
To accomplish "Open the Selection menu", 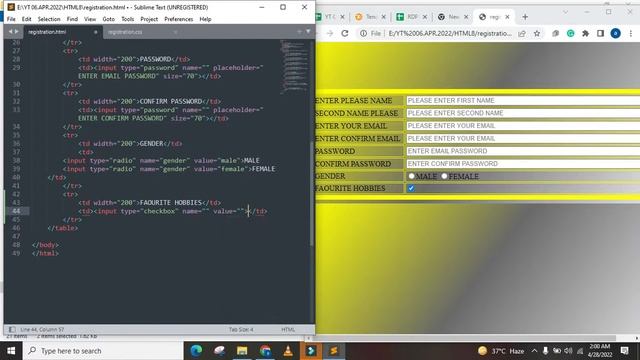I will (49, 19).
